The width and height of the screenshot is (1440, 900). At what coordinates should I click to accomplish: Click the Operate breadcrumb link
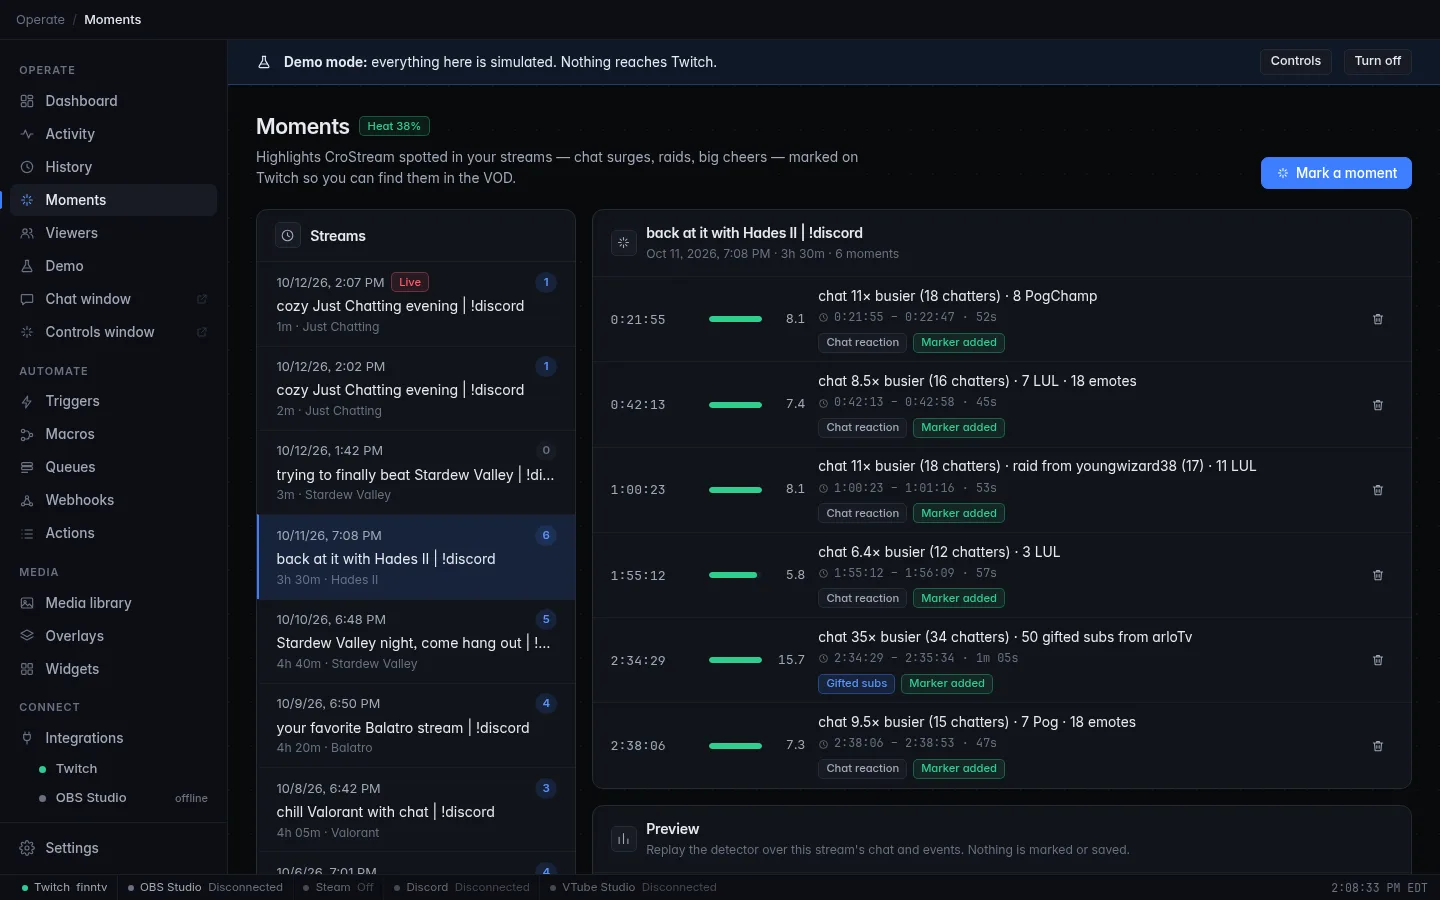[x=40, y=20]
